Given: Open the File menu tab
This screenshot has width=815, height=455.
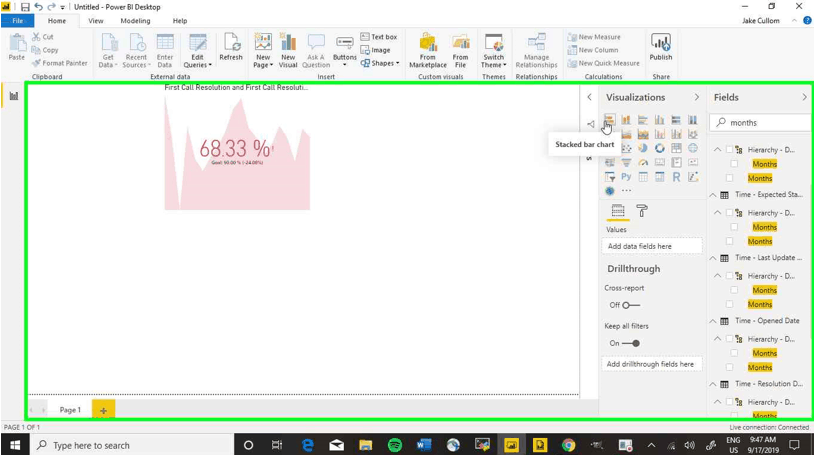Looking at the screenshot, I should (18, 21).
